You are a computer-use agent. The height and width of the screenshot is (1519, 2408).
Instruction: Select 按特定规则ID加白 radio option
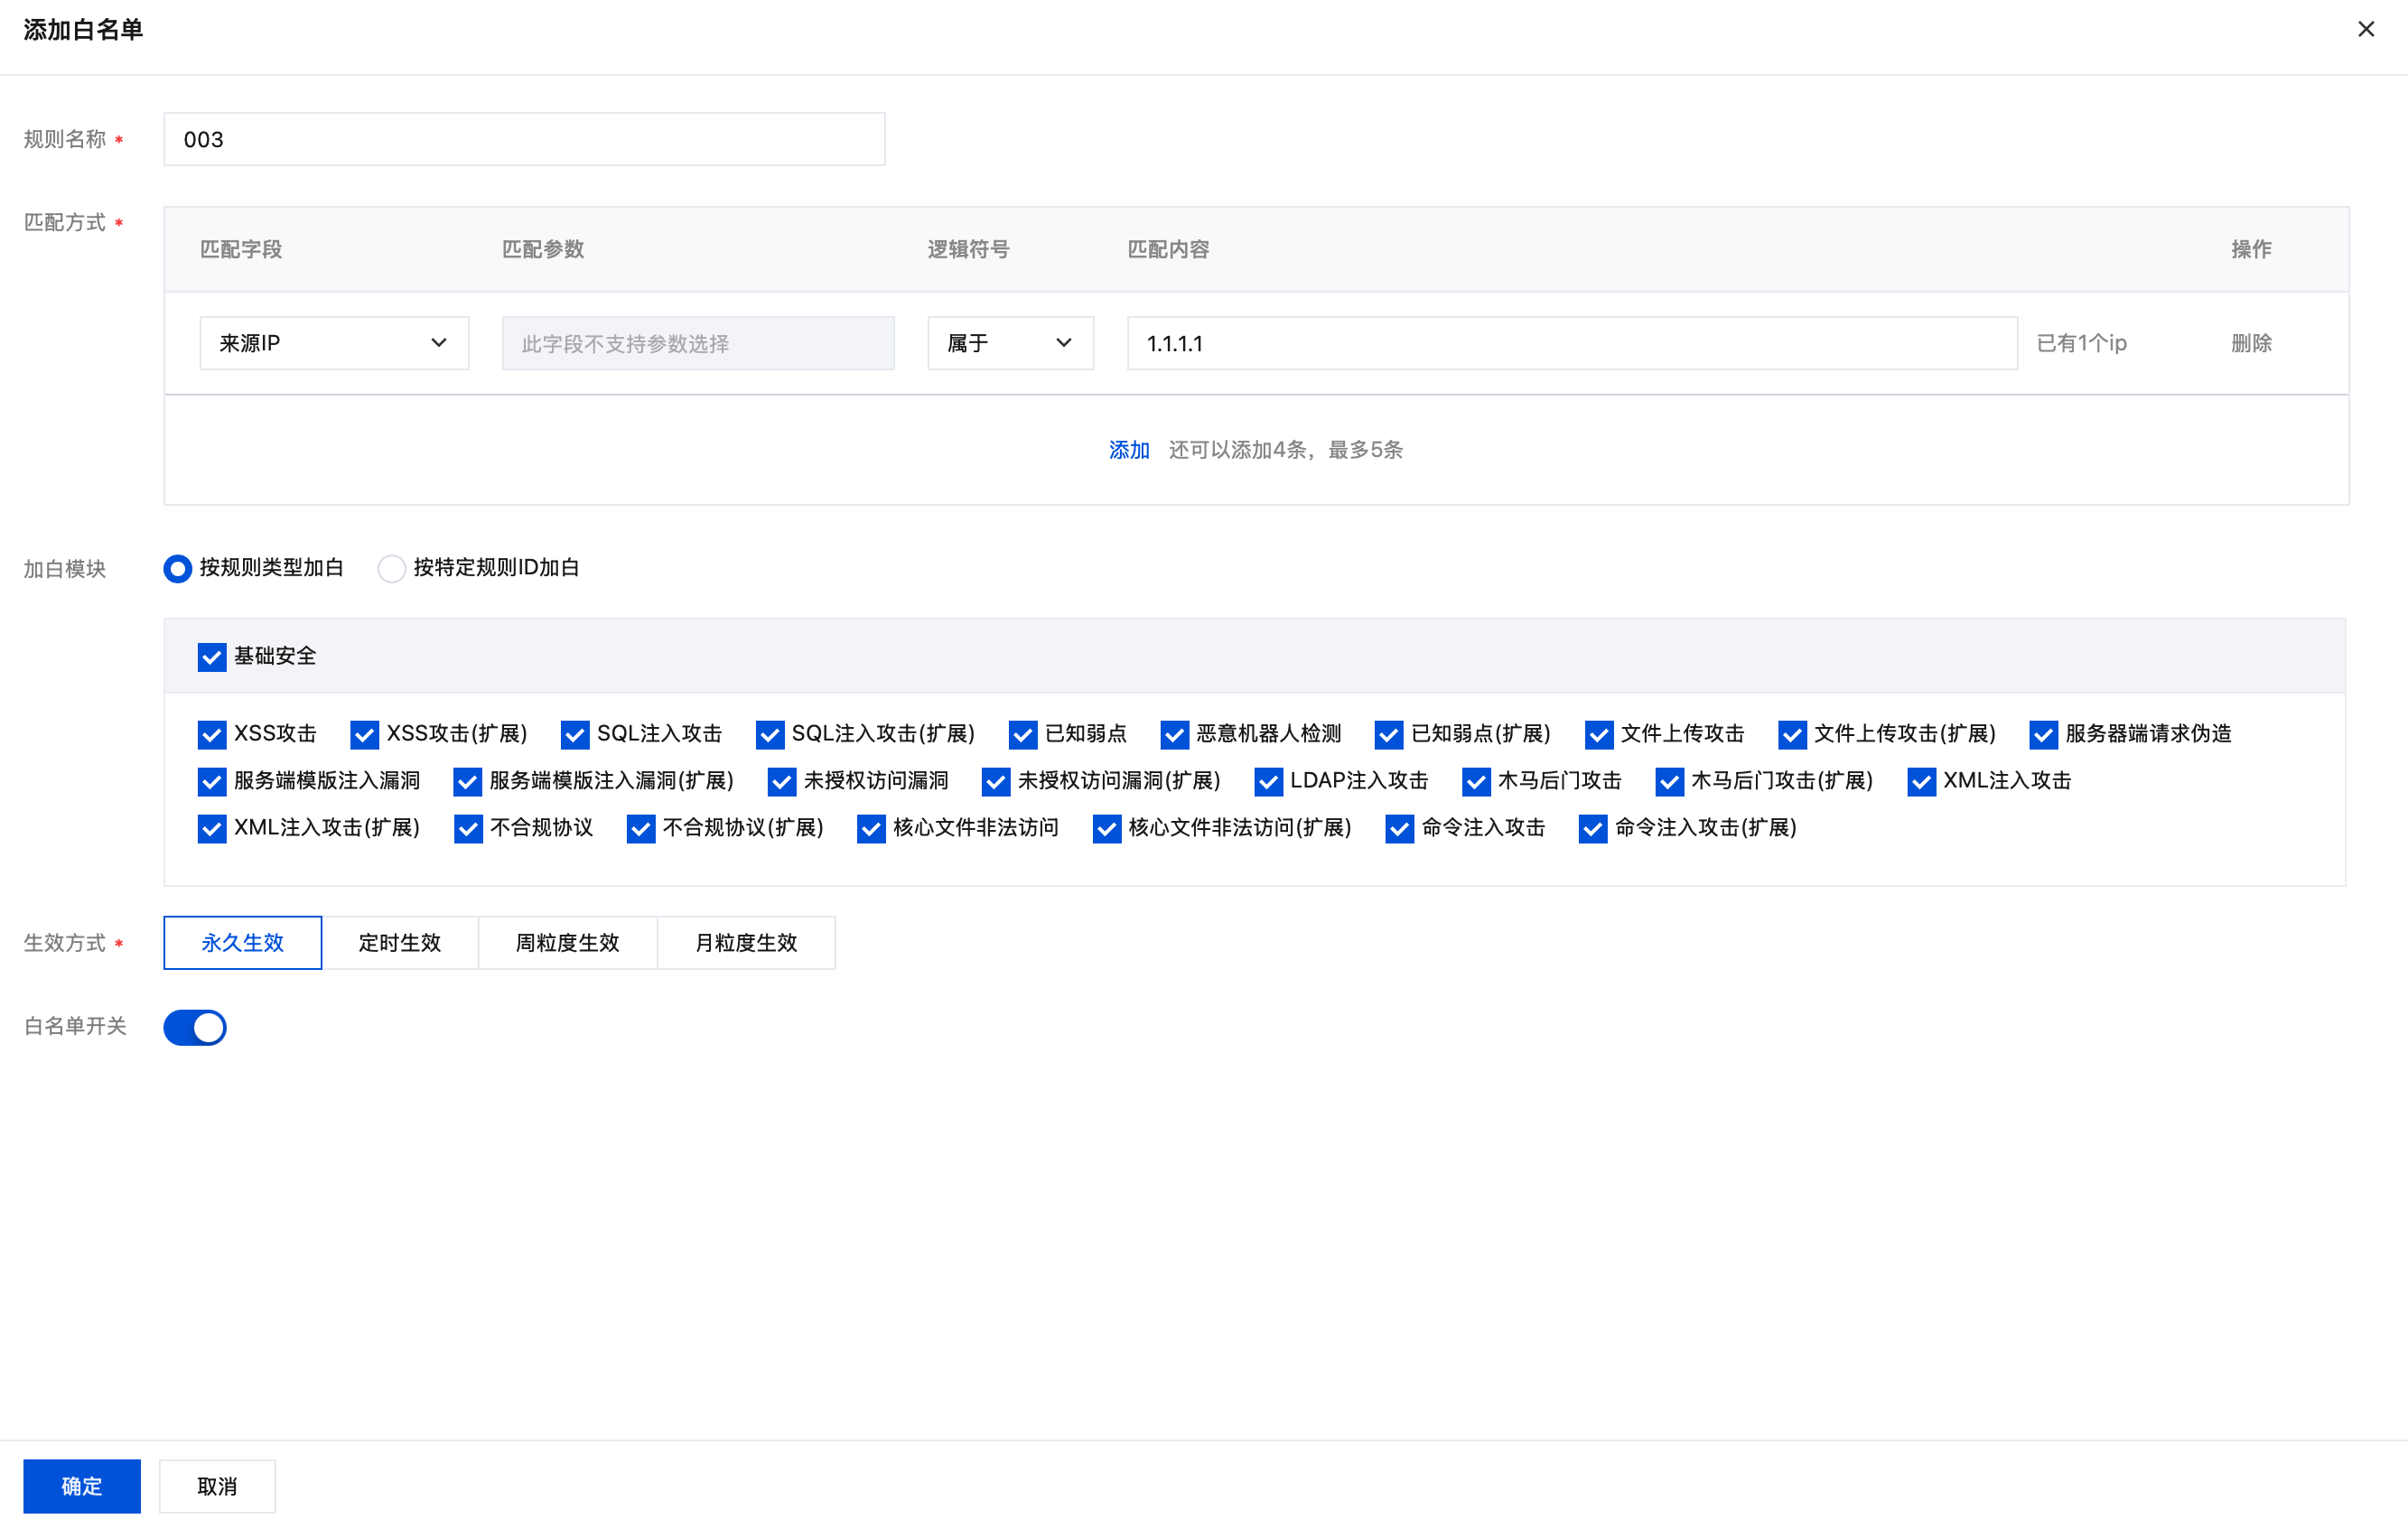click(x=392, y=569)
